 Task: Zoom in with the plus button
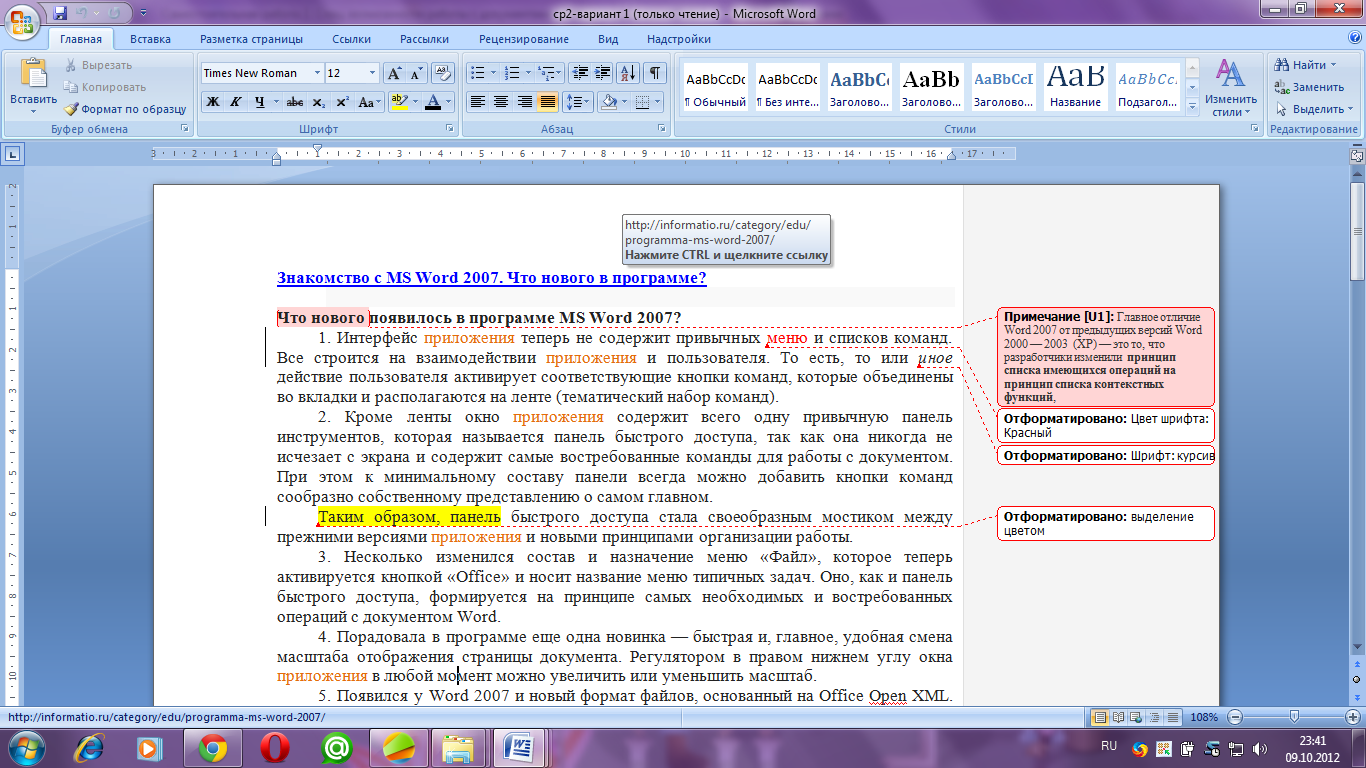1352,717
